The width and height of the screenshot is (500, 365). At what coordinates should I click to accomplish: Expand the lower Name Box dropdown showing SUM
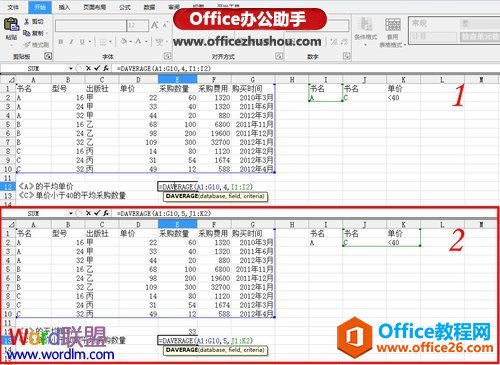point(71,213)
